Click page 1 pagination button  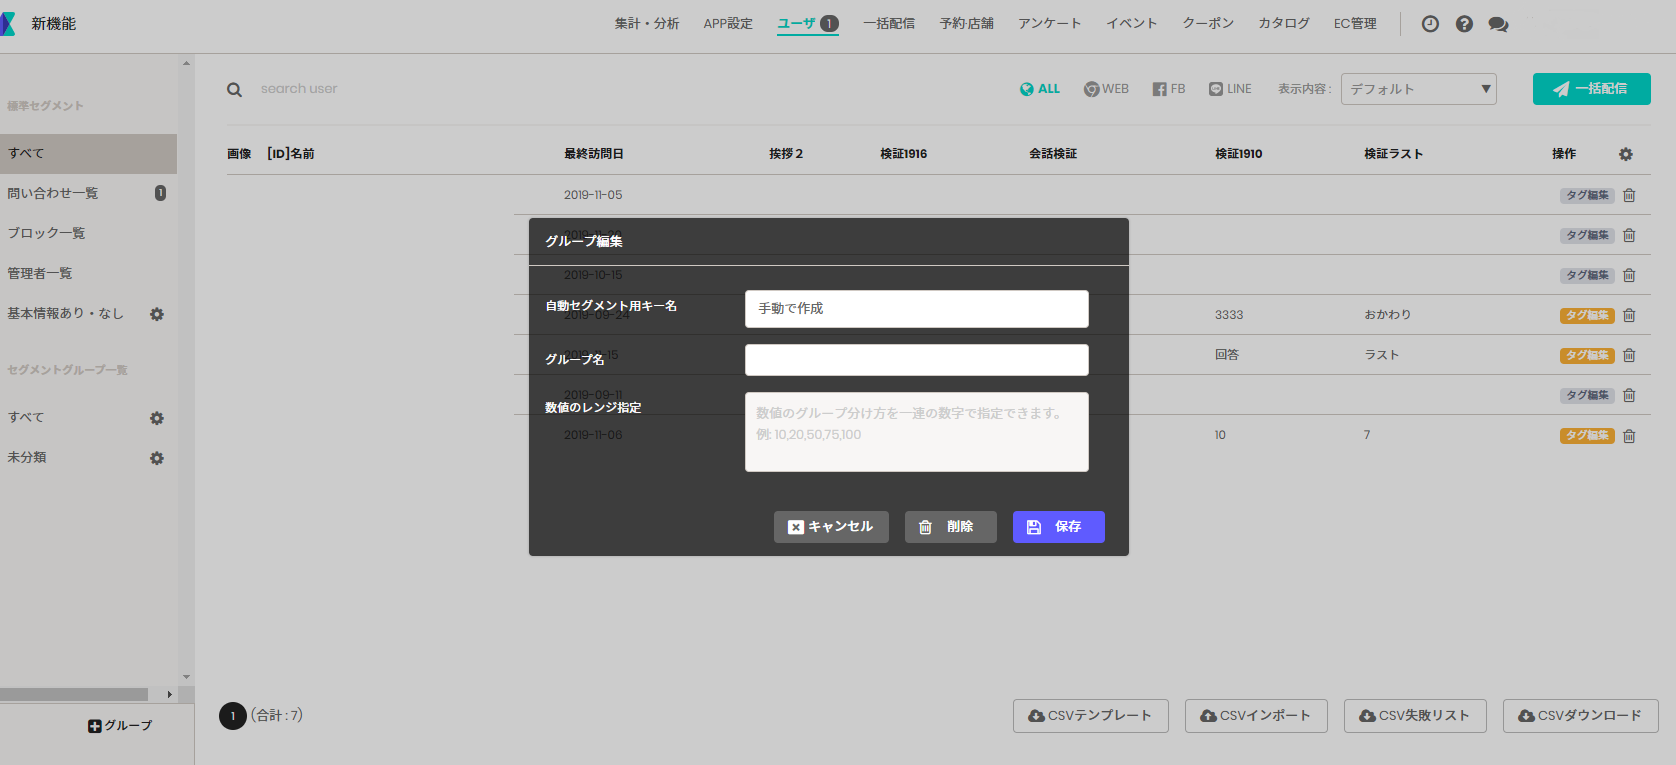pos(233,716)
